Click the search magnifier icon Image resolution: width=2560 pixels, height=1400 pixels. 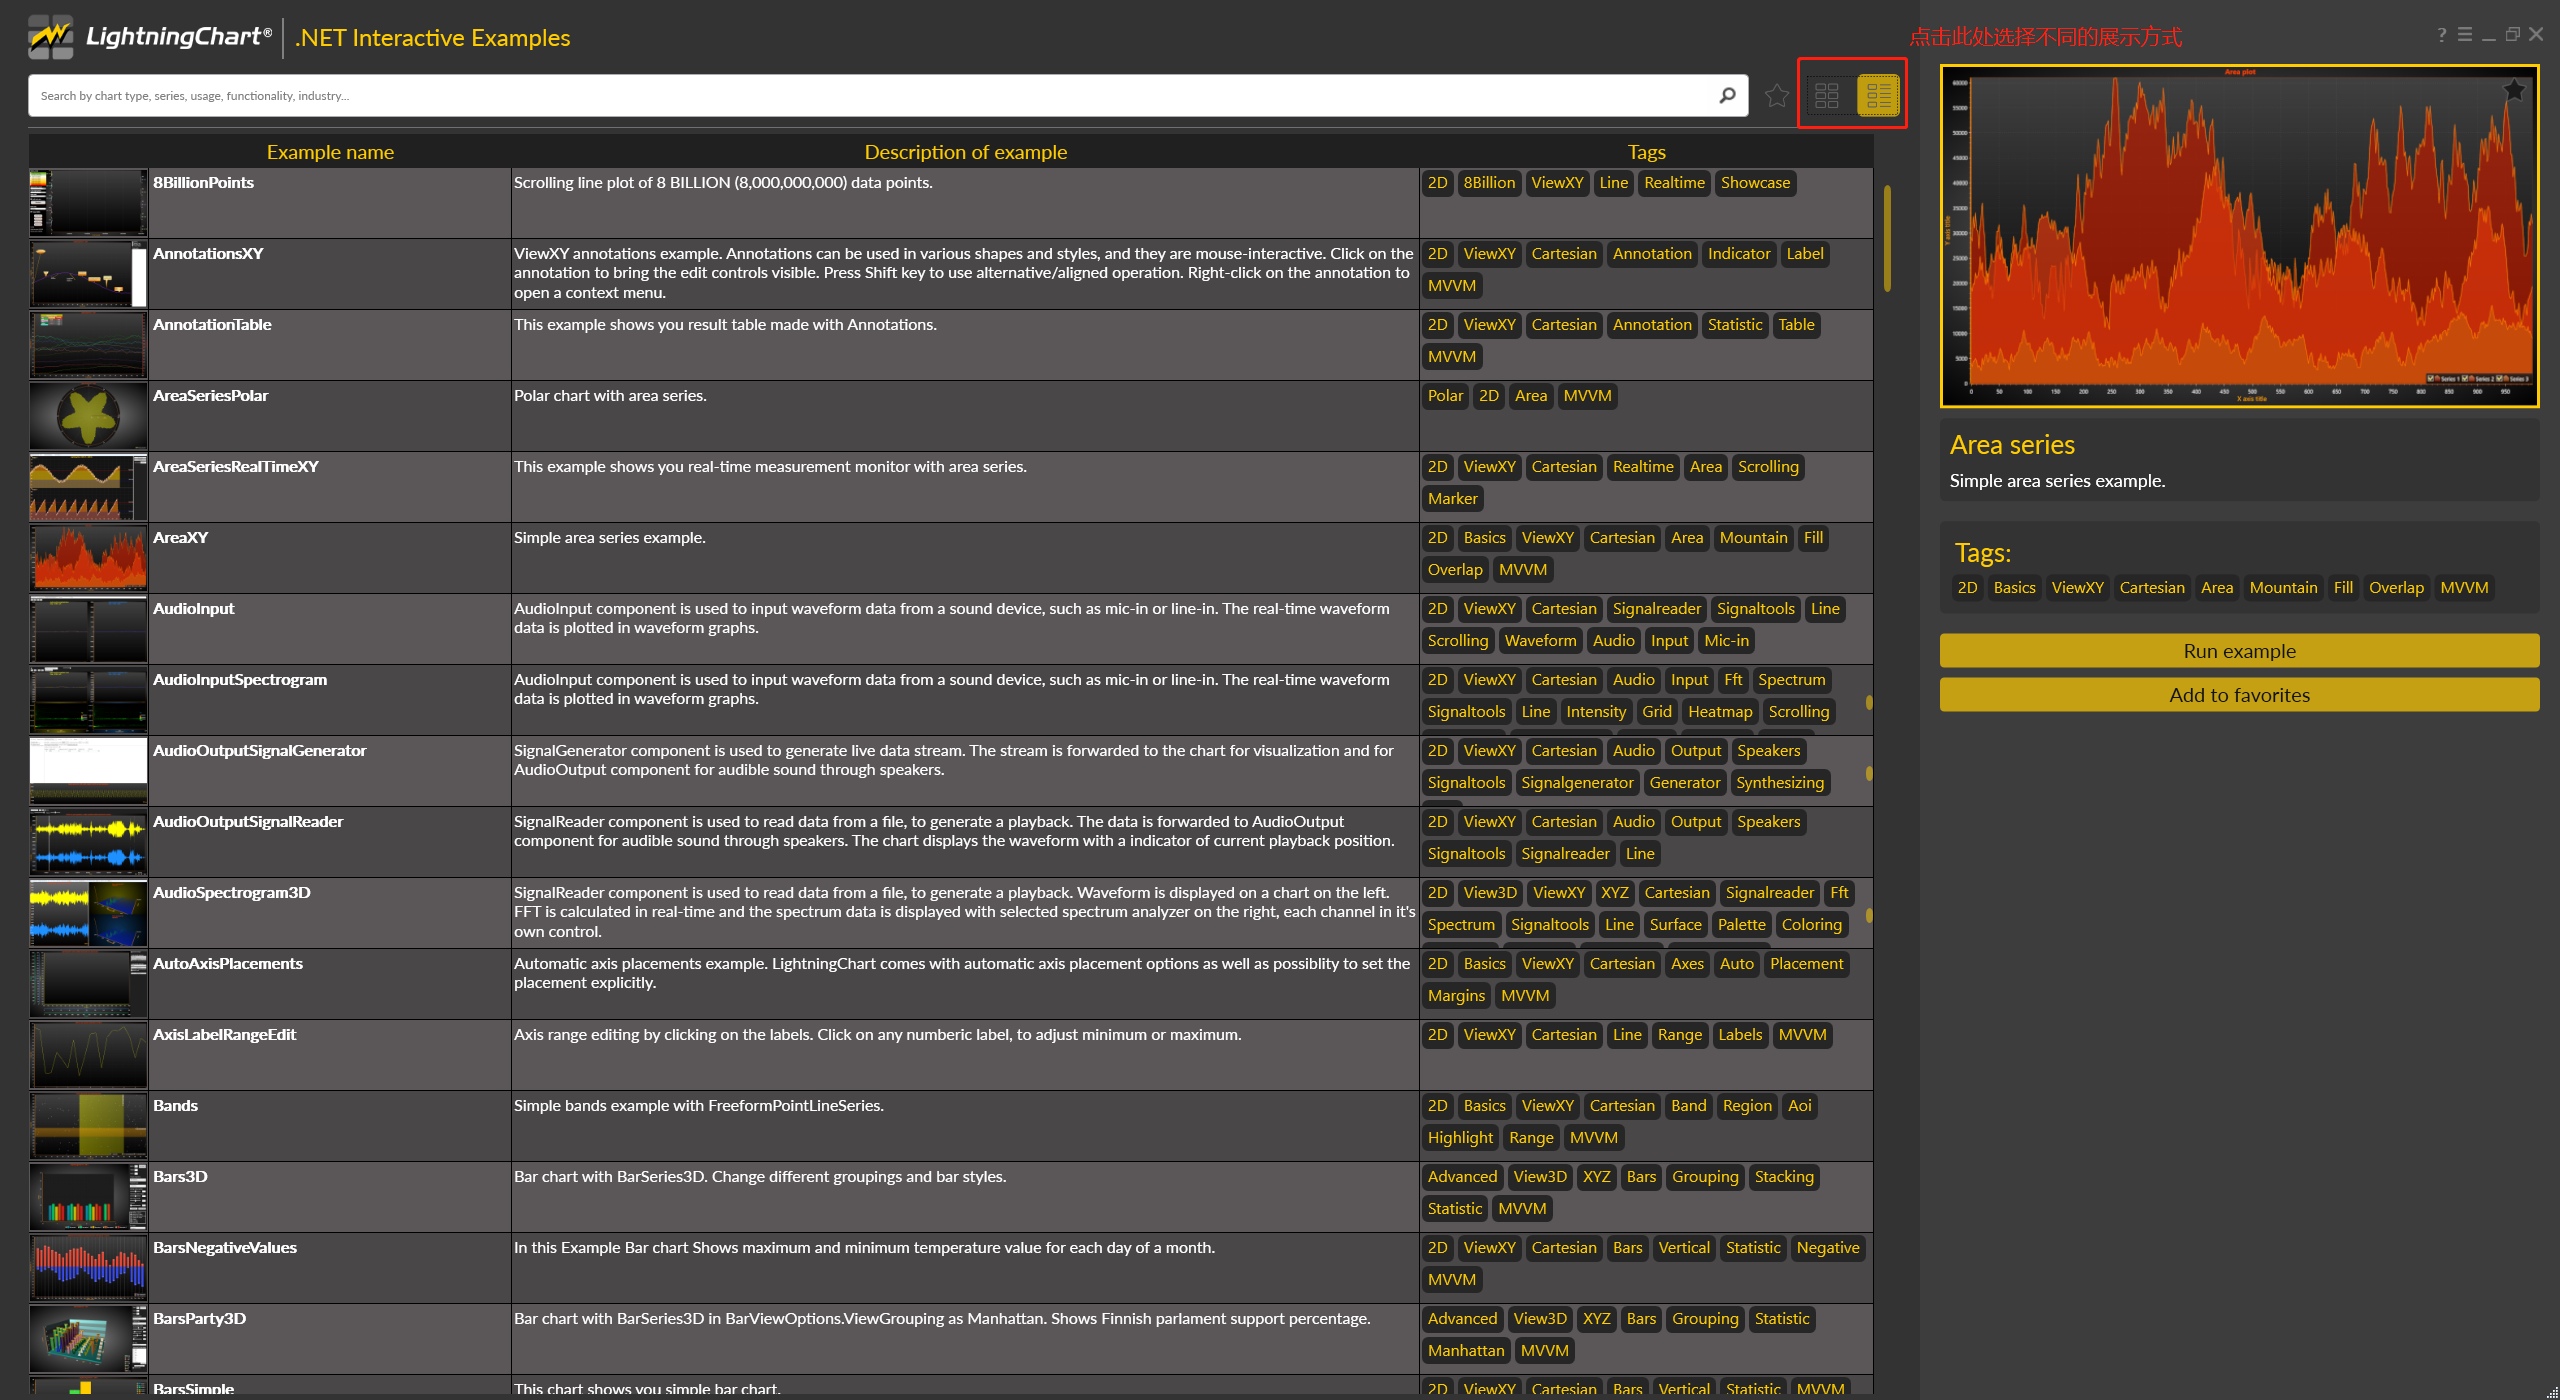point(1727,95)
